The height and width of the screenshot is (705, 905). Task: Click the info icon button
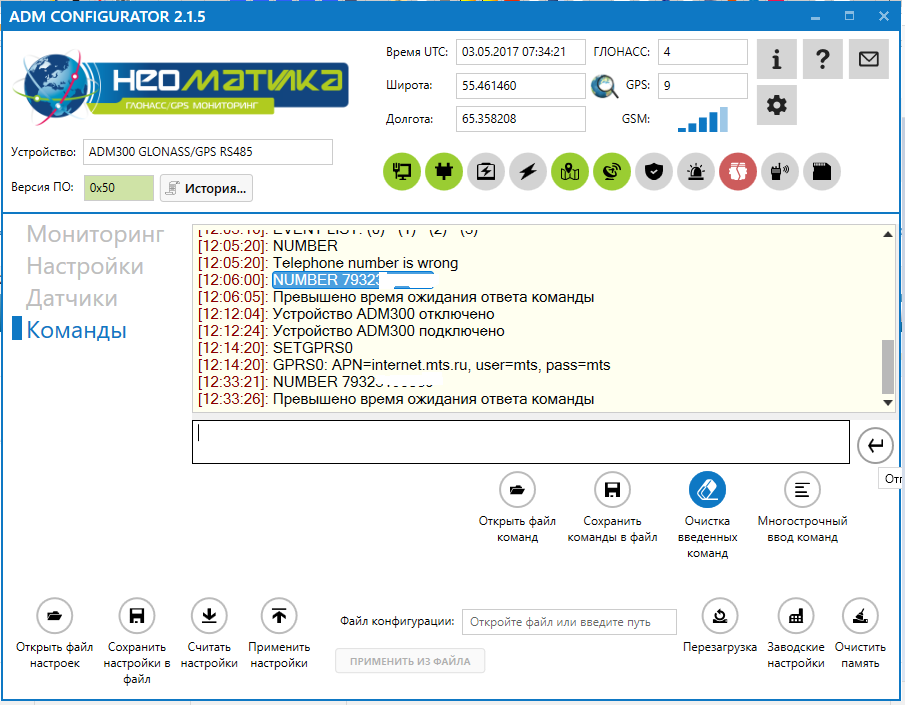777,60
